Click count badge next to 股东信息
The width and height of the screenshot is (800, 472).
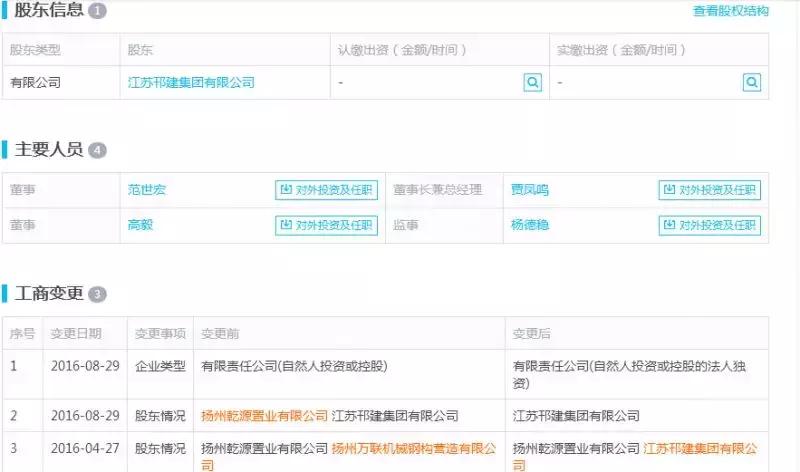pos(97,11)
